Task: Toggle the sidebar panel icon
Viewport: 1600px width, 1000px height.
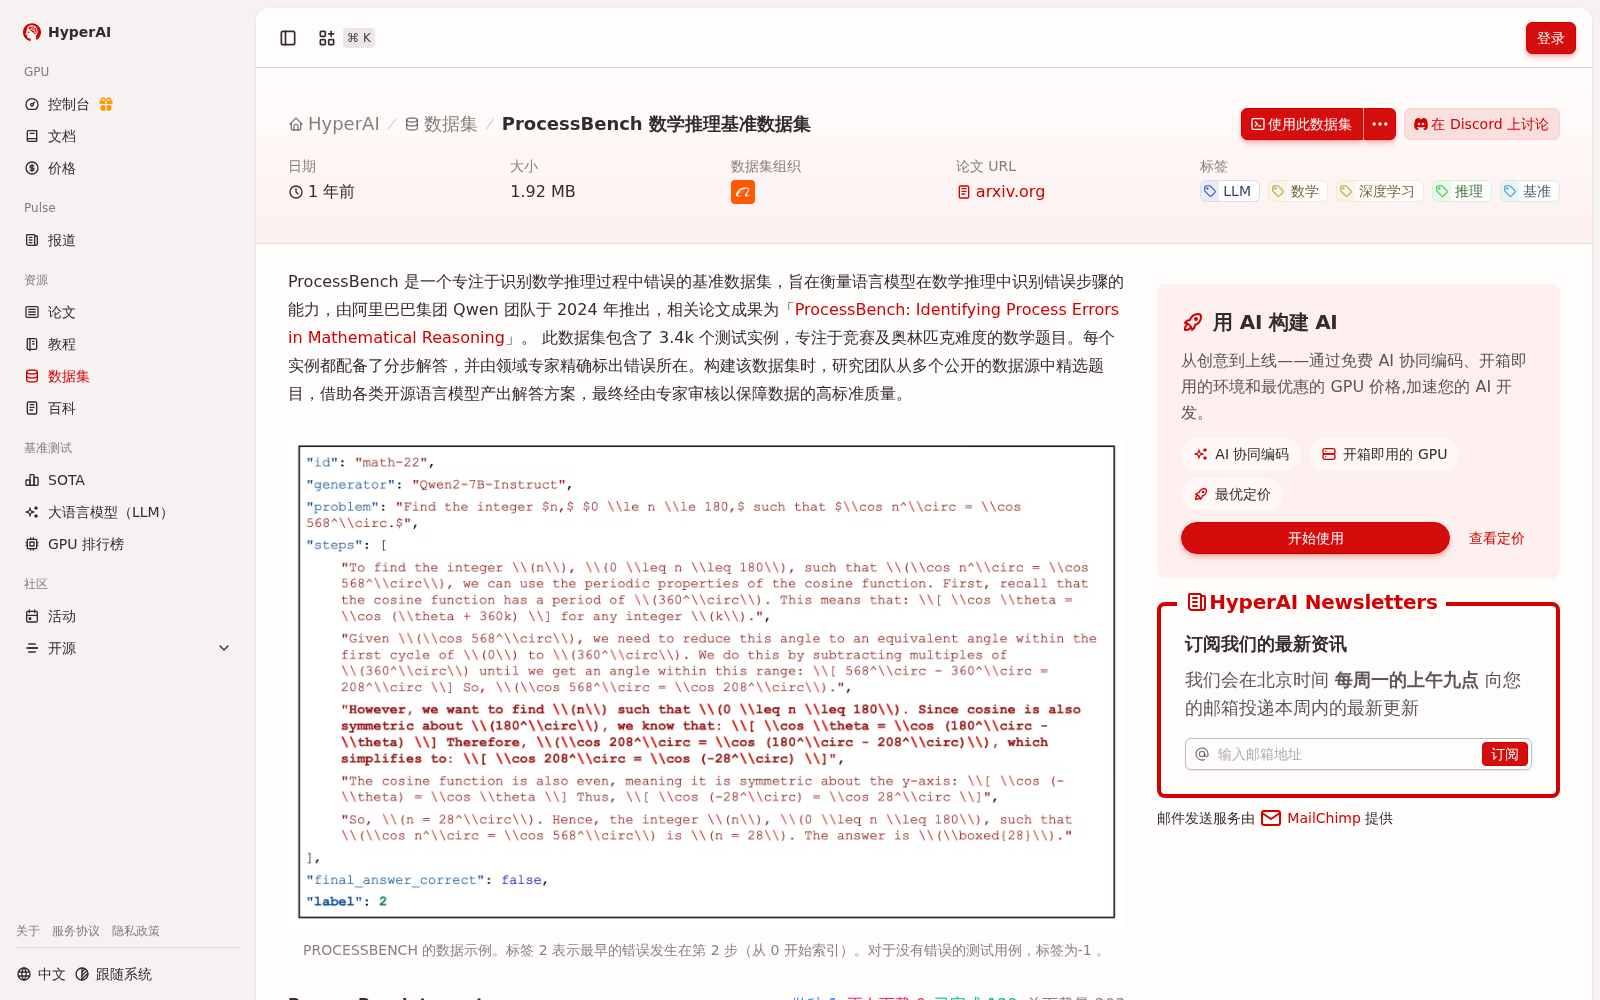Action: (288, 38)
